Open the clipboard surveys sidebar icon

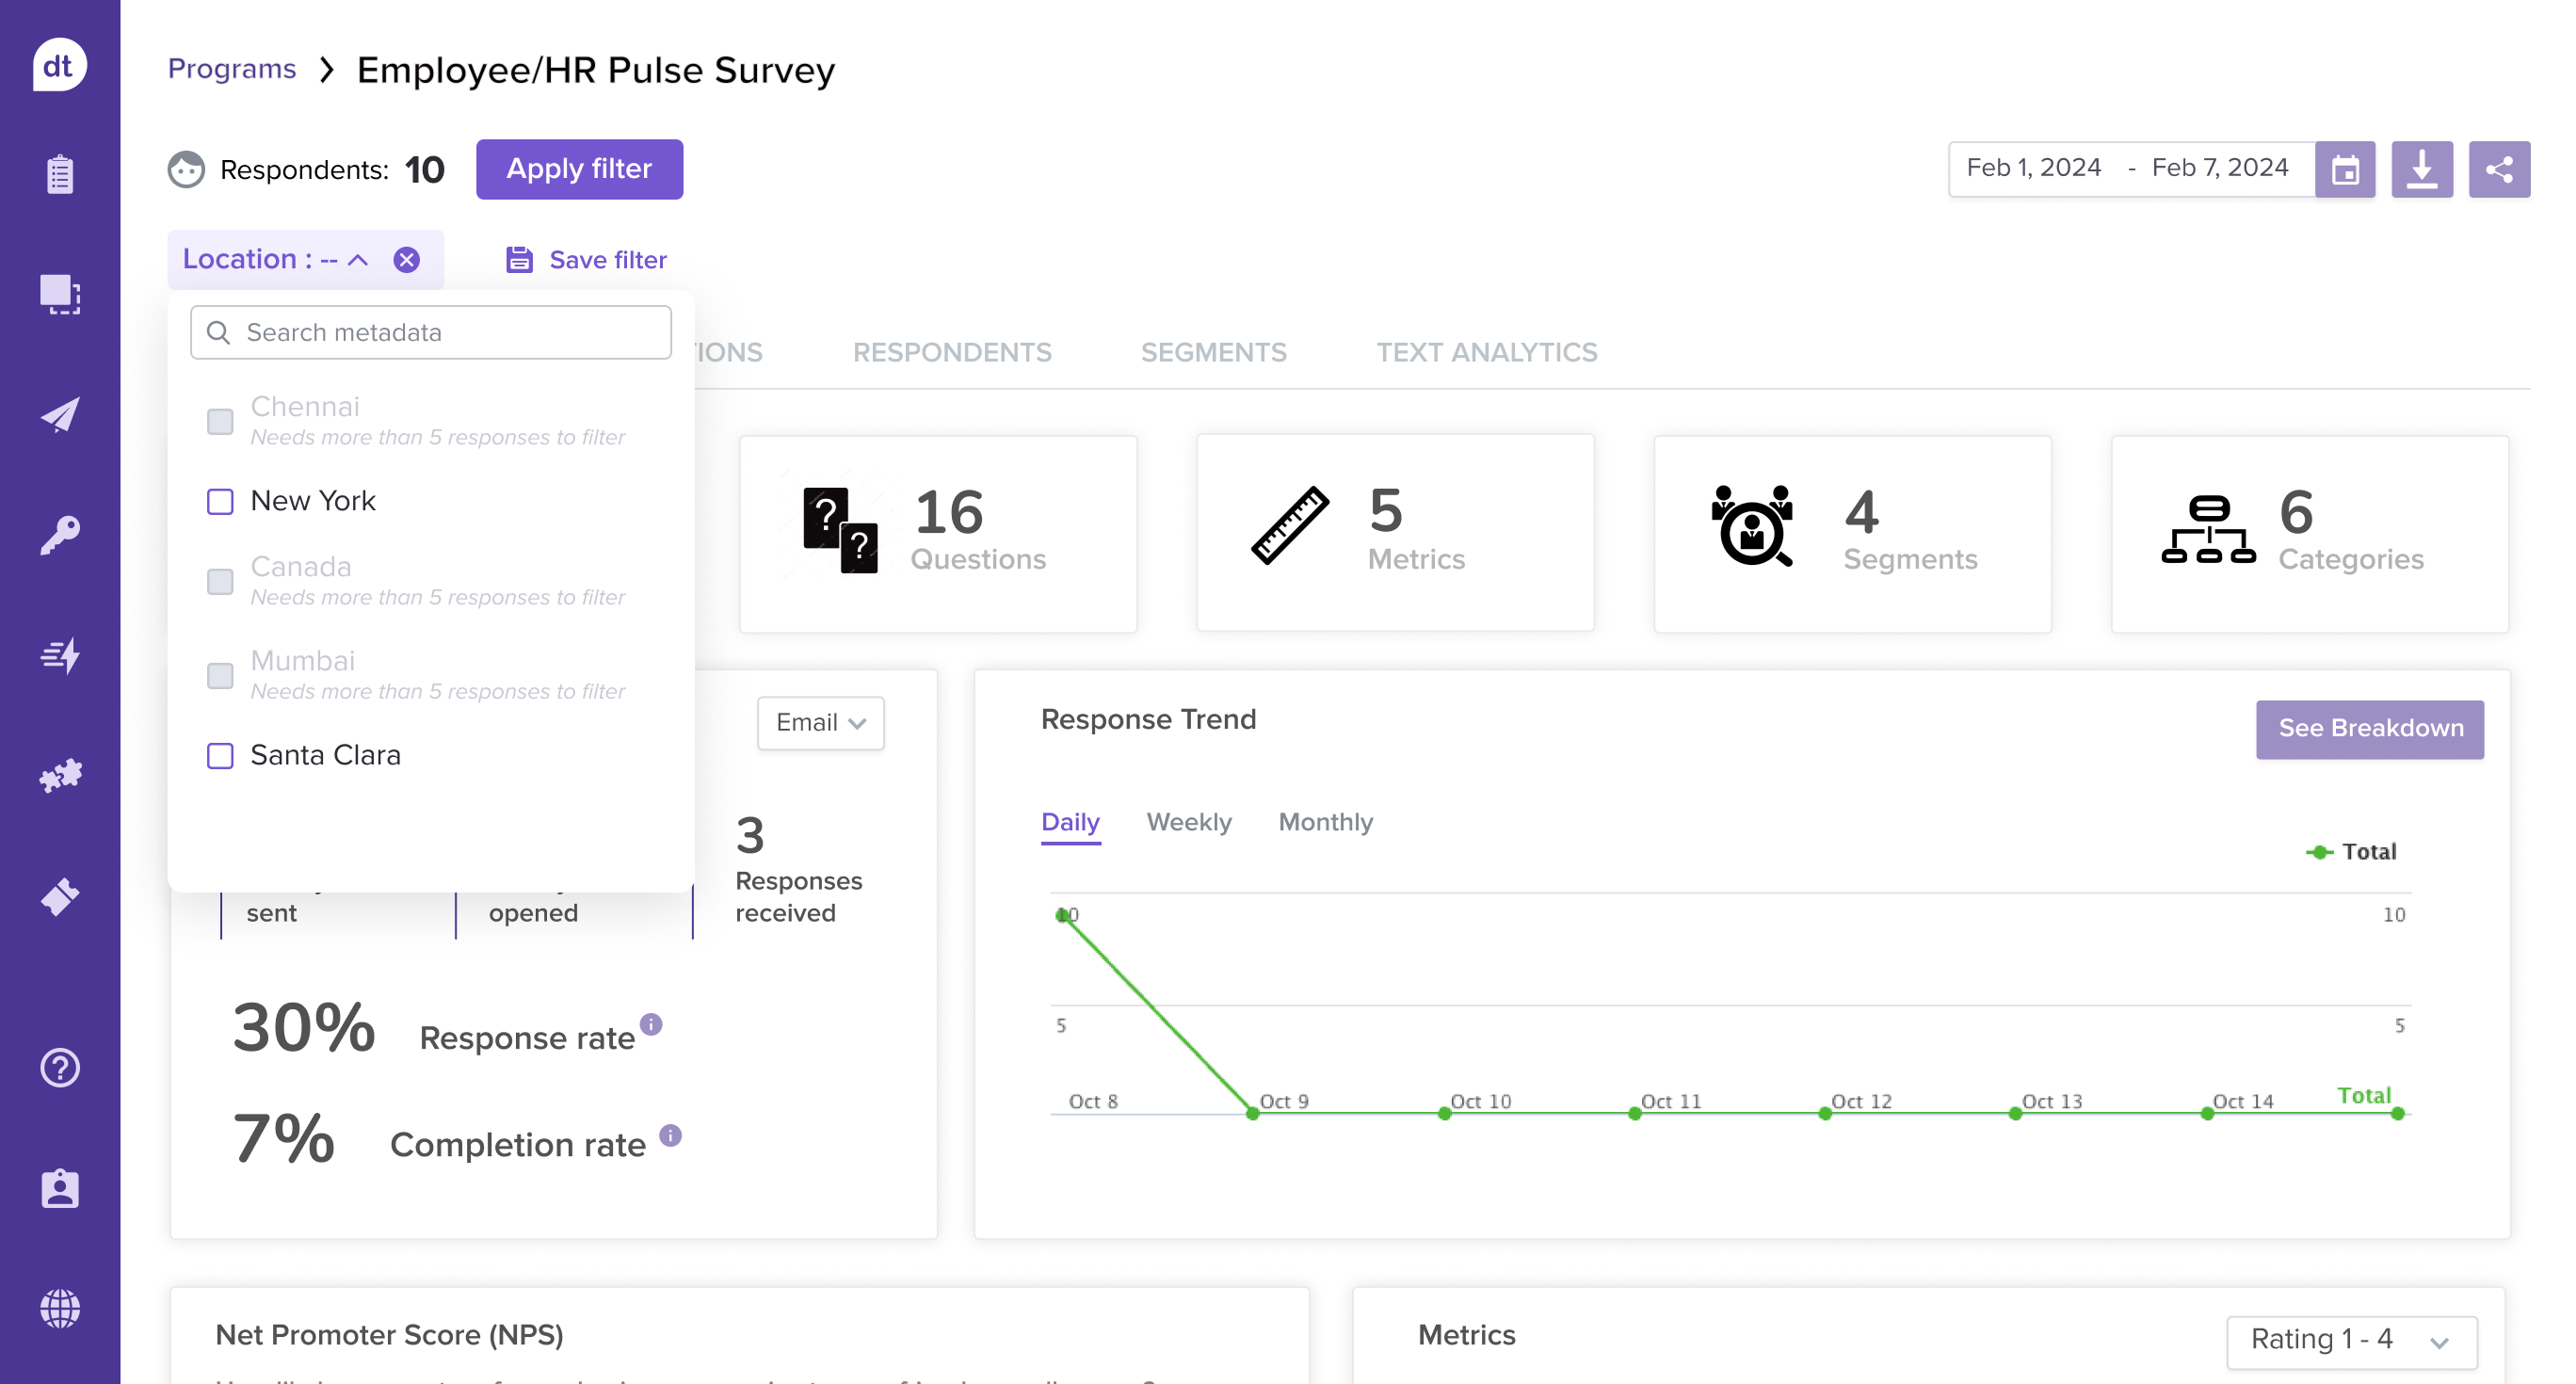tap(60, 174)
